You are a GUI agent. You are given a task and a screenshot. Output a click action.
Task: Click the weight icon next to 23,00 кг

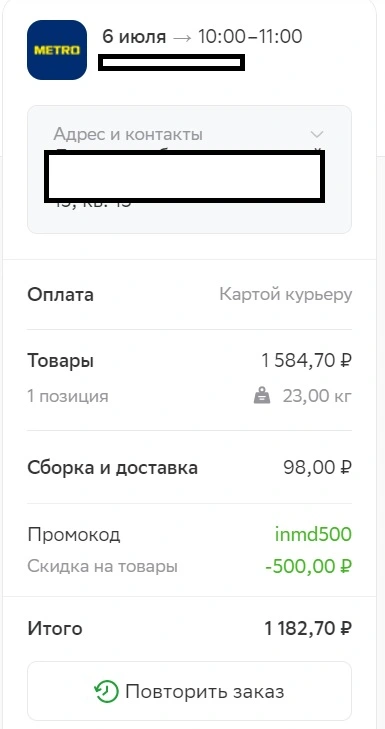tap(262, 397)
